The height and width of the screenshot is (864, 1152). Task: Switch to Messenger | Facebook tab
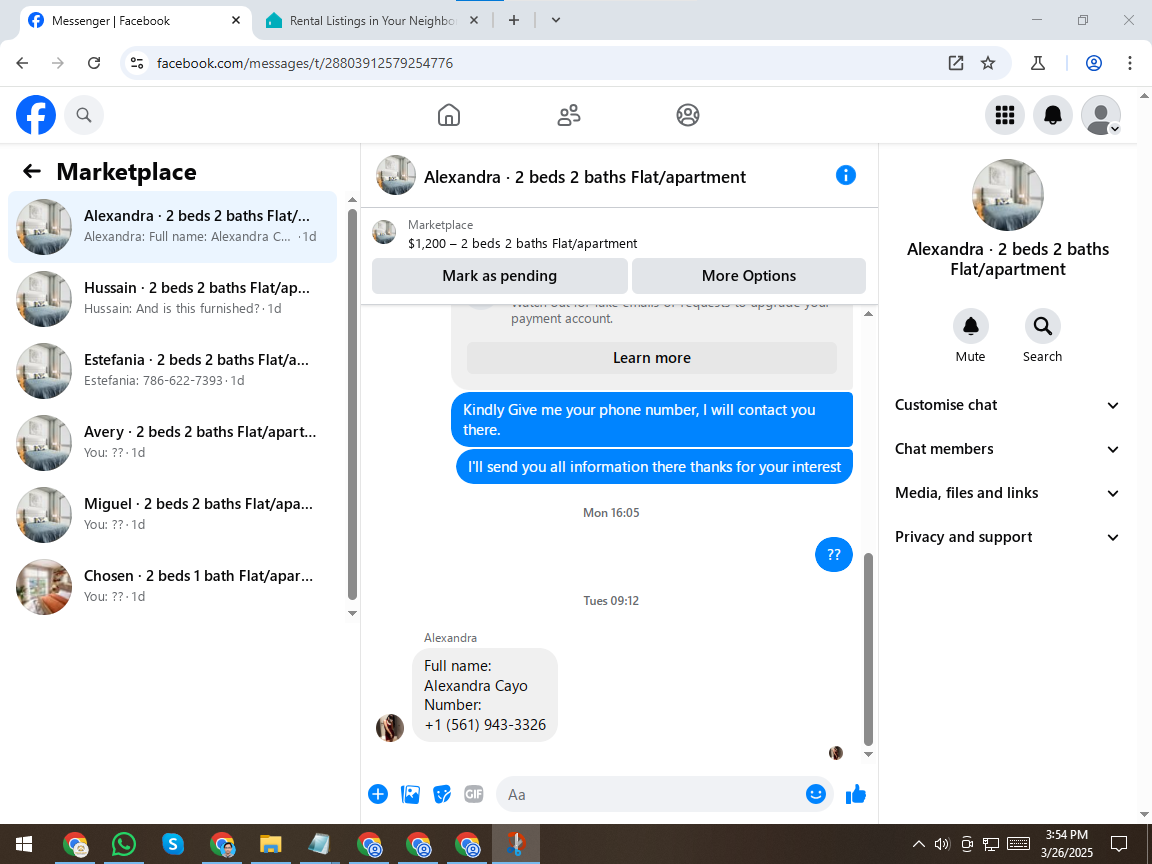point(134,21)
